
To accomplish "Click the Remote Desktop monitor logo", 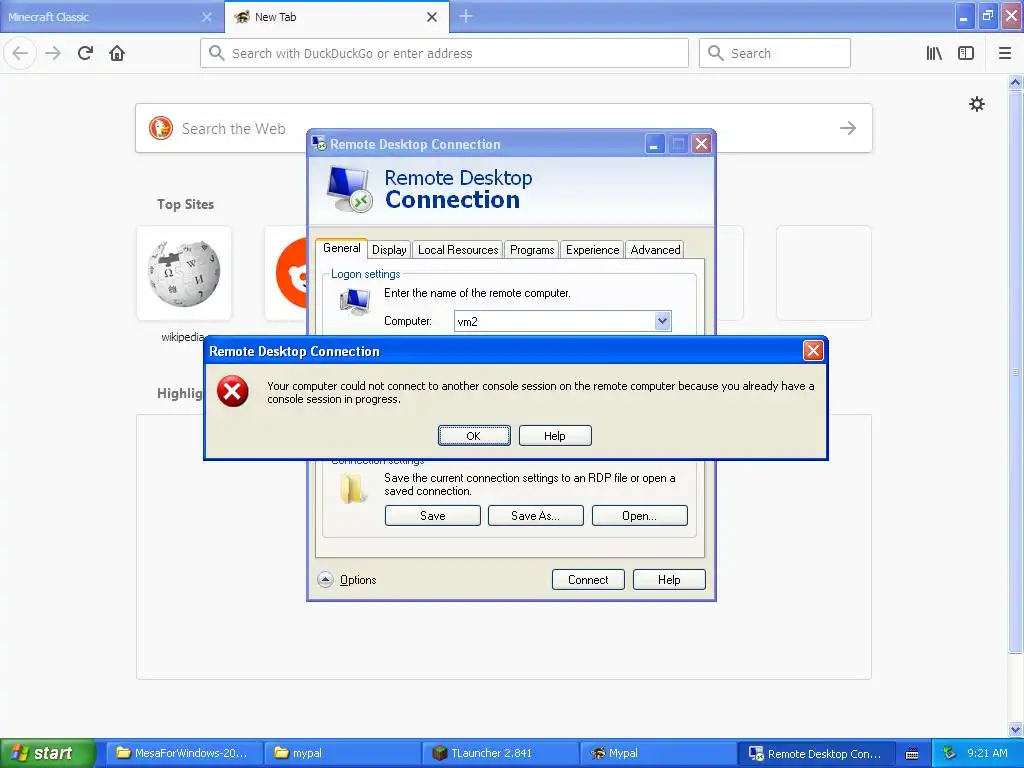I will (350, 189).
